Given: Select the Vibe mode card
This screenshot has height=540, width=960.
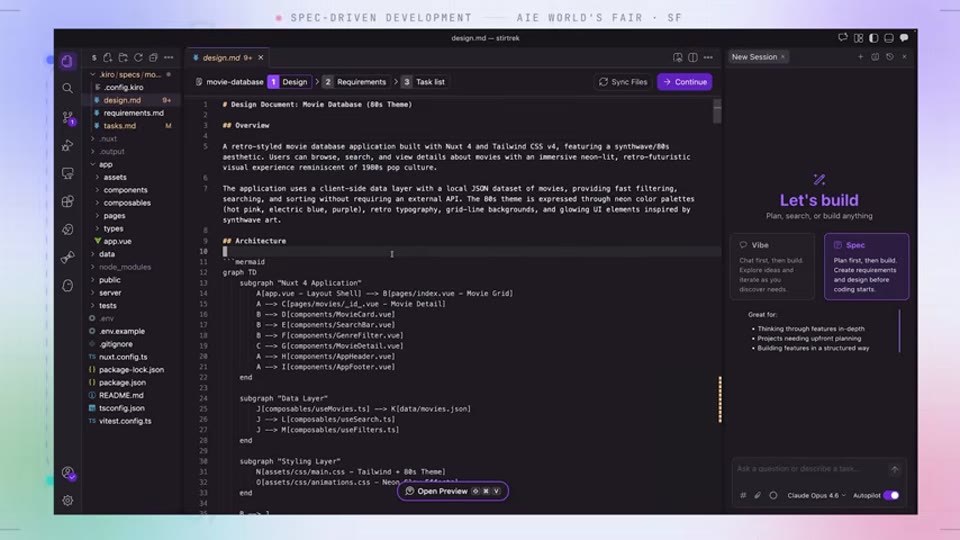Looking at the screenshot, I should coord(772,266).
